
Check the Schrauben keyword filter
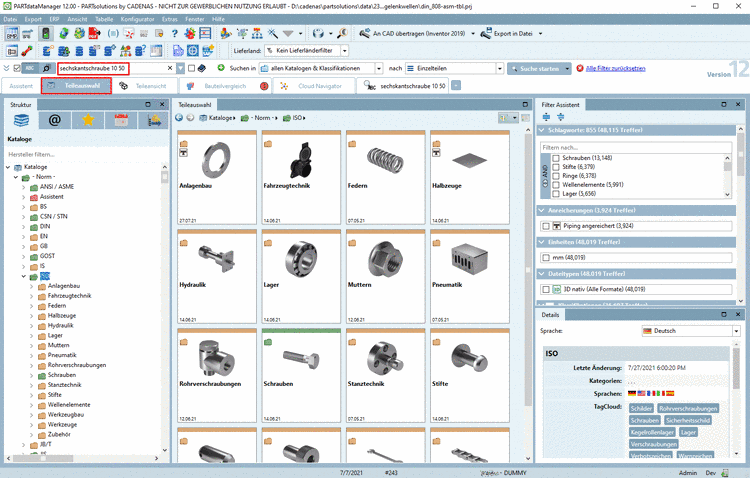557,158
